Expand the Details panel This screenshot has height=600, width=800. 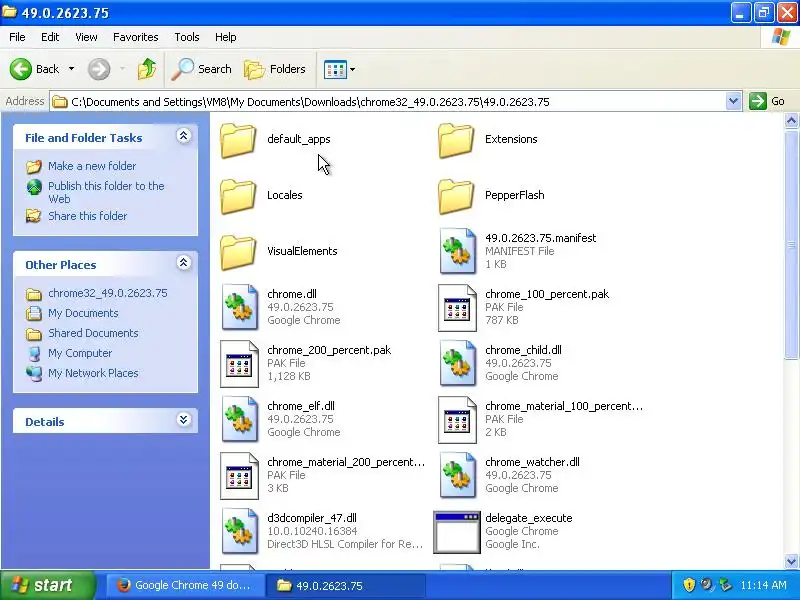coord(184,419)
